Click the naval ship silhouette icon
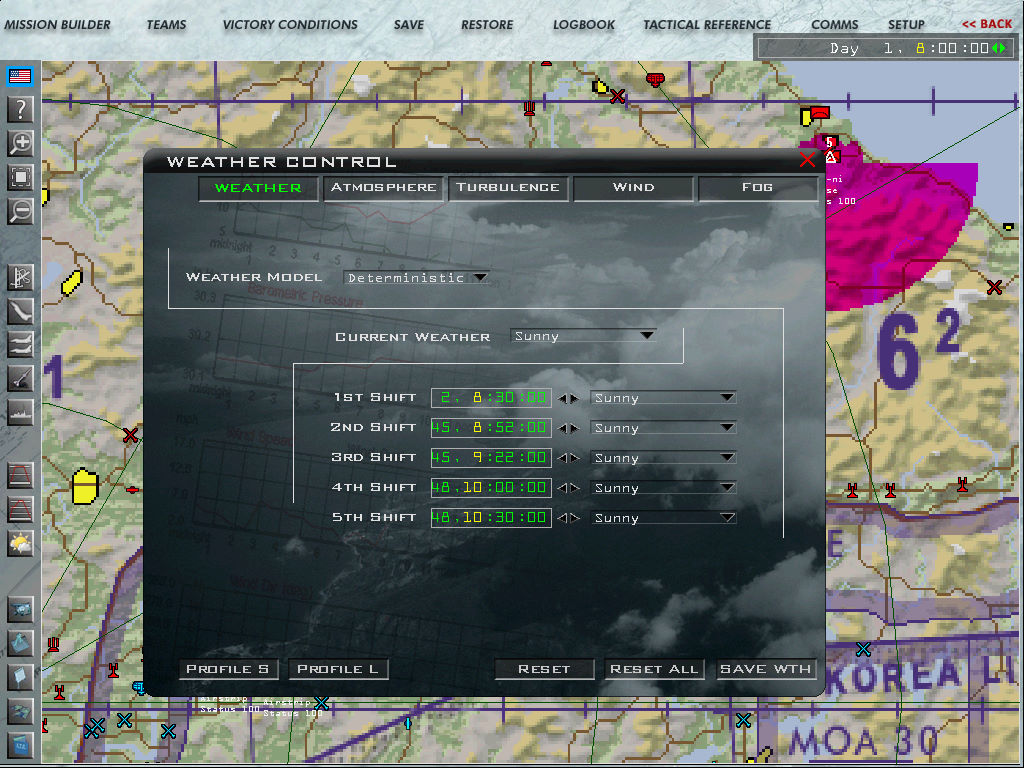This screenshot has height=768, width=1024. 20,413
